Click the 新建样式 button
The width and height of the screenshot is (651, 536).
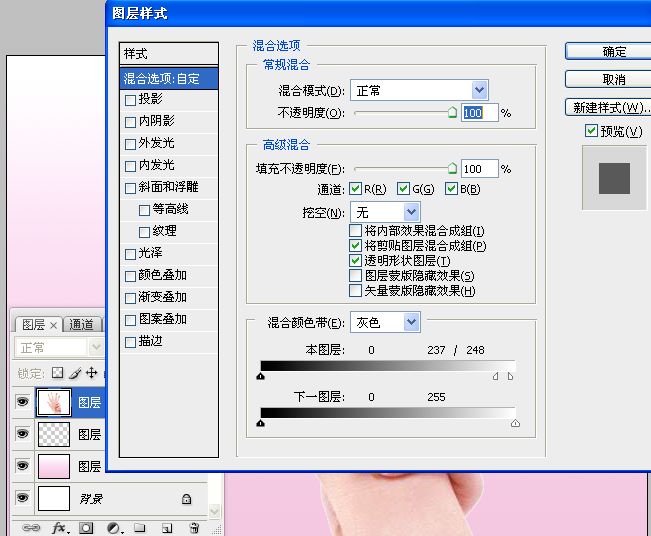[610, 108]
